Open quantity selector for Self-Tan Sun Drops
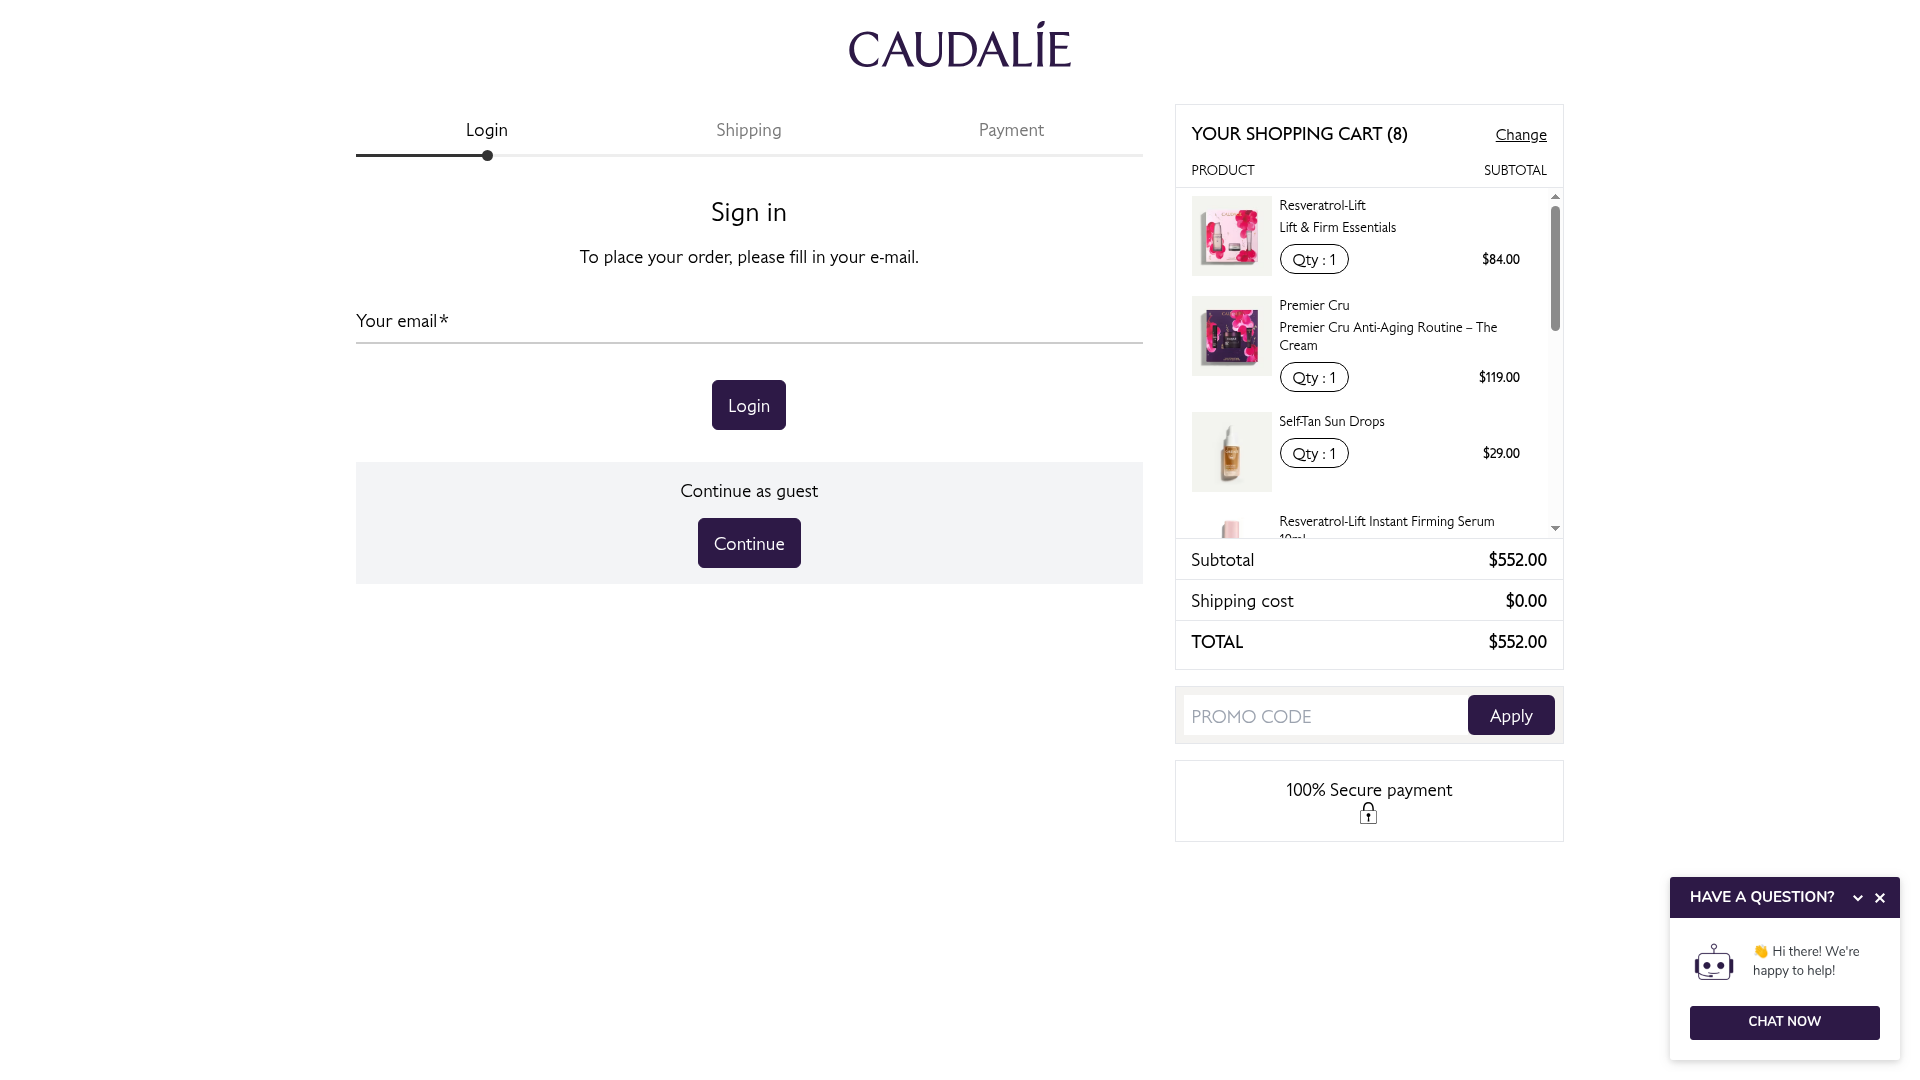The height and width of the screenshot is (1080, 1920). 1314,453
